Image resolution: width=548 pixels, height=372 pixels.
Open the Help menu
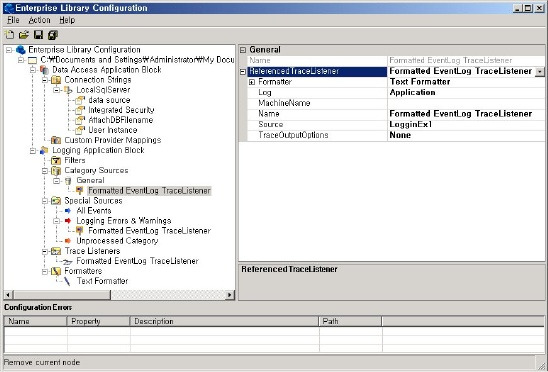point(67,20)
